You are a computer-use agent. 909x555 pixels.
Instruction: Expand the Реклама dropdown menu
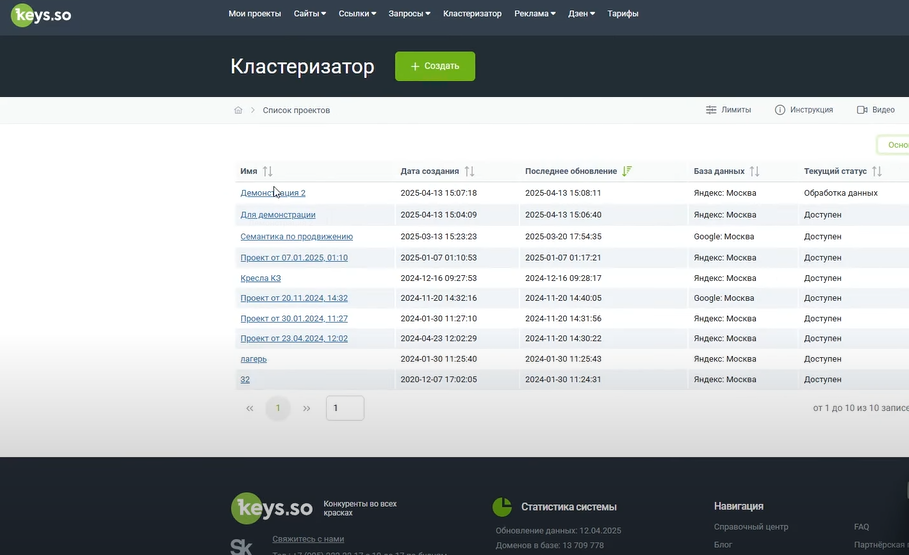535,13
